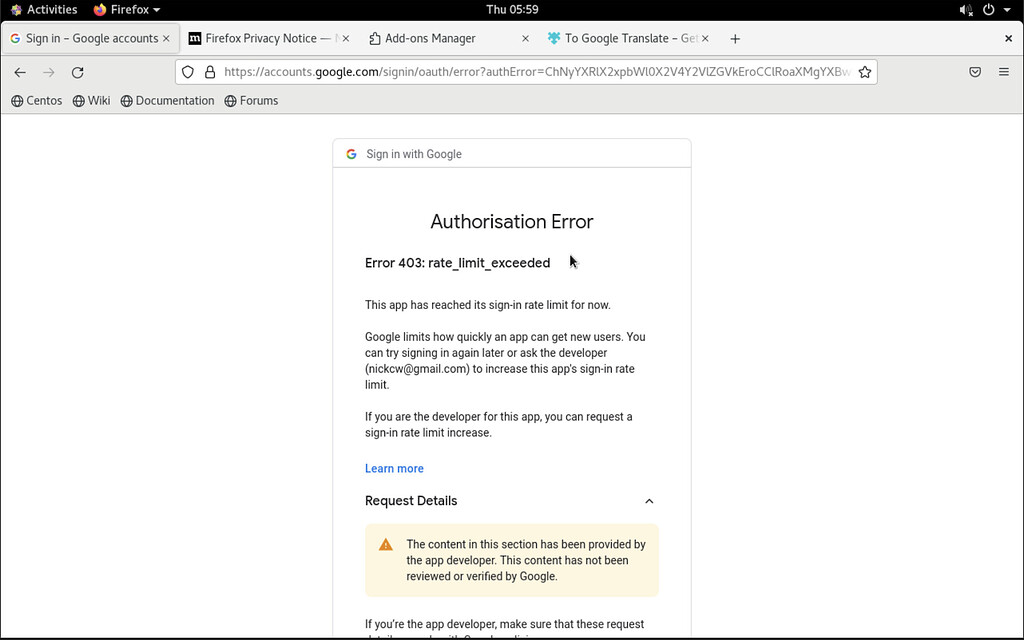Click the shield tracking protection icon

click(x=187, y=71)
